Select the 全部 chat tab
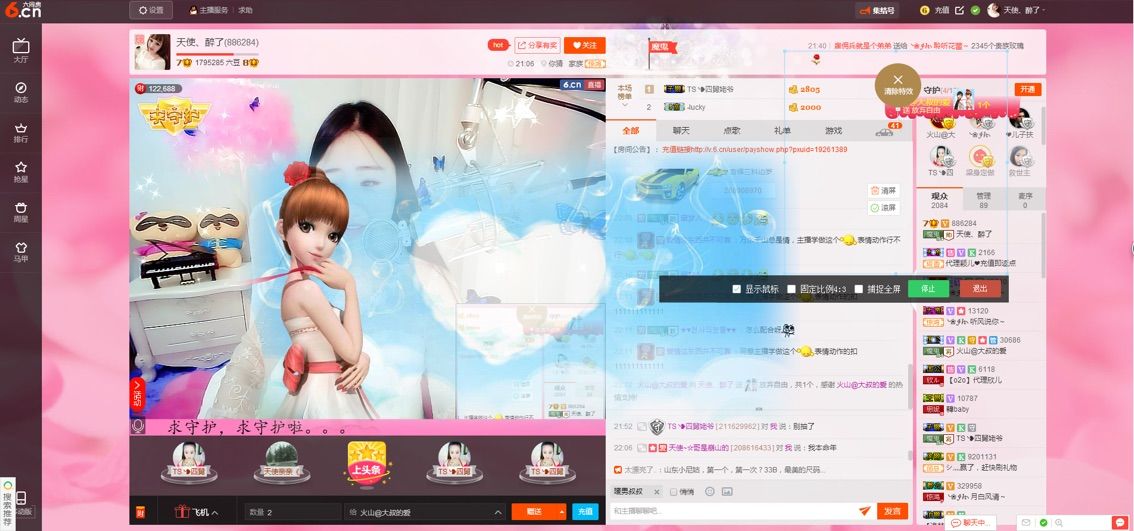The height and width of the screenshot is (531, 1134). tap(631, 131)
